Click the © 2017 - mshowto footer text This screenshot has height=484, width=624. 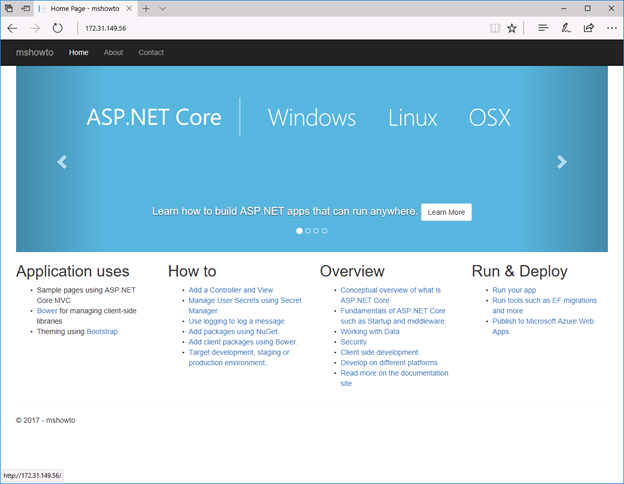(x=45, y=420)
